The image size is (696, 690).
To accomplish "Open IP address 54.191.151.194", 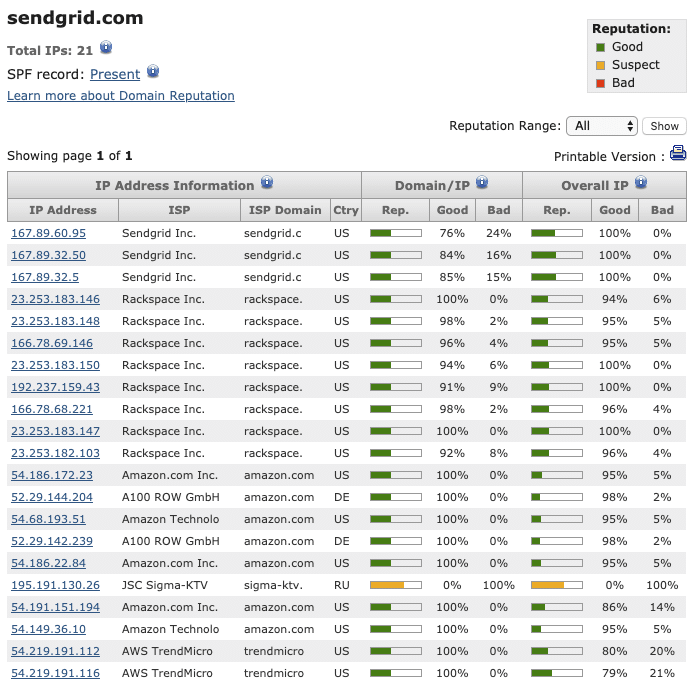I will (55, 607).
